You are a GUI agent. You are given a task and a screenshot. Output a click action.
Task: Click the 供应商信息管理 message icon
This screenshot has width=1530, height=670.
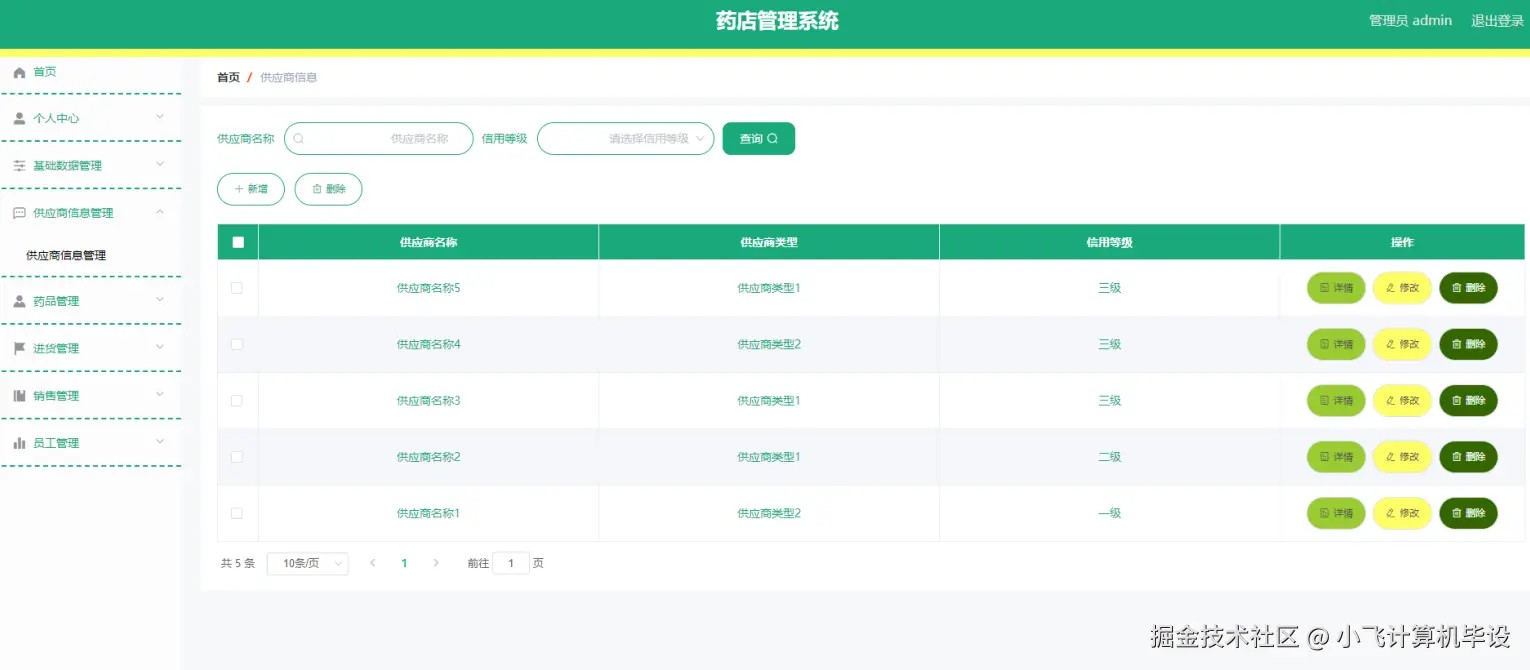pos(17,212)
